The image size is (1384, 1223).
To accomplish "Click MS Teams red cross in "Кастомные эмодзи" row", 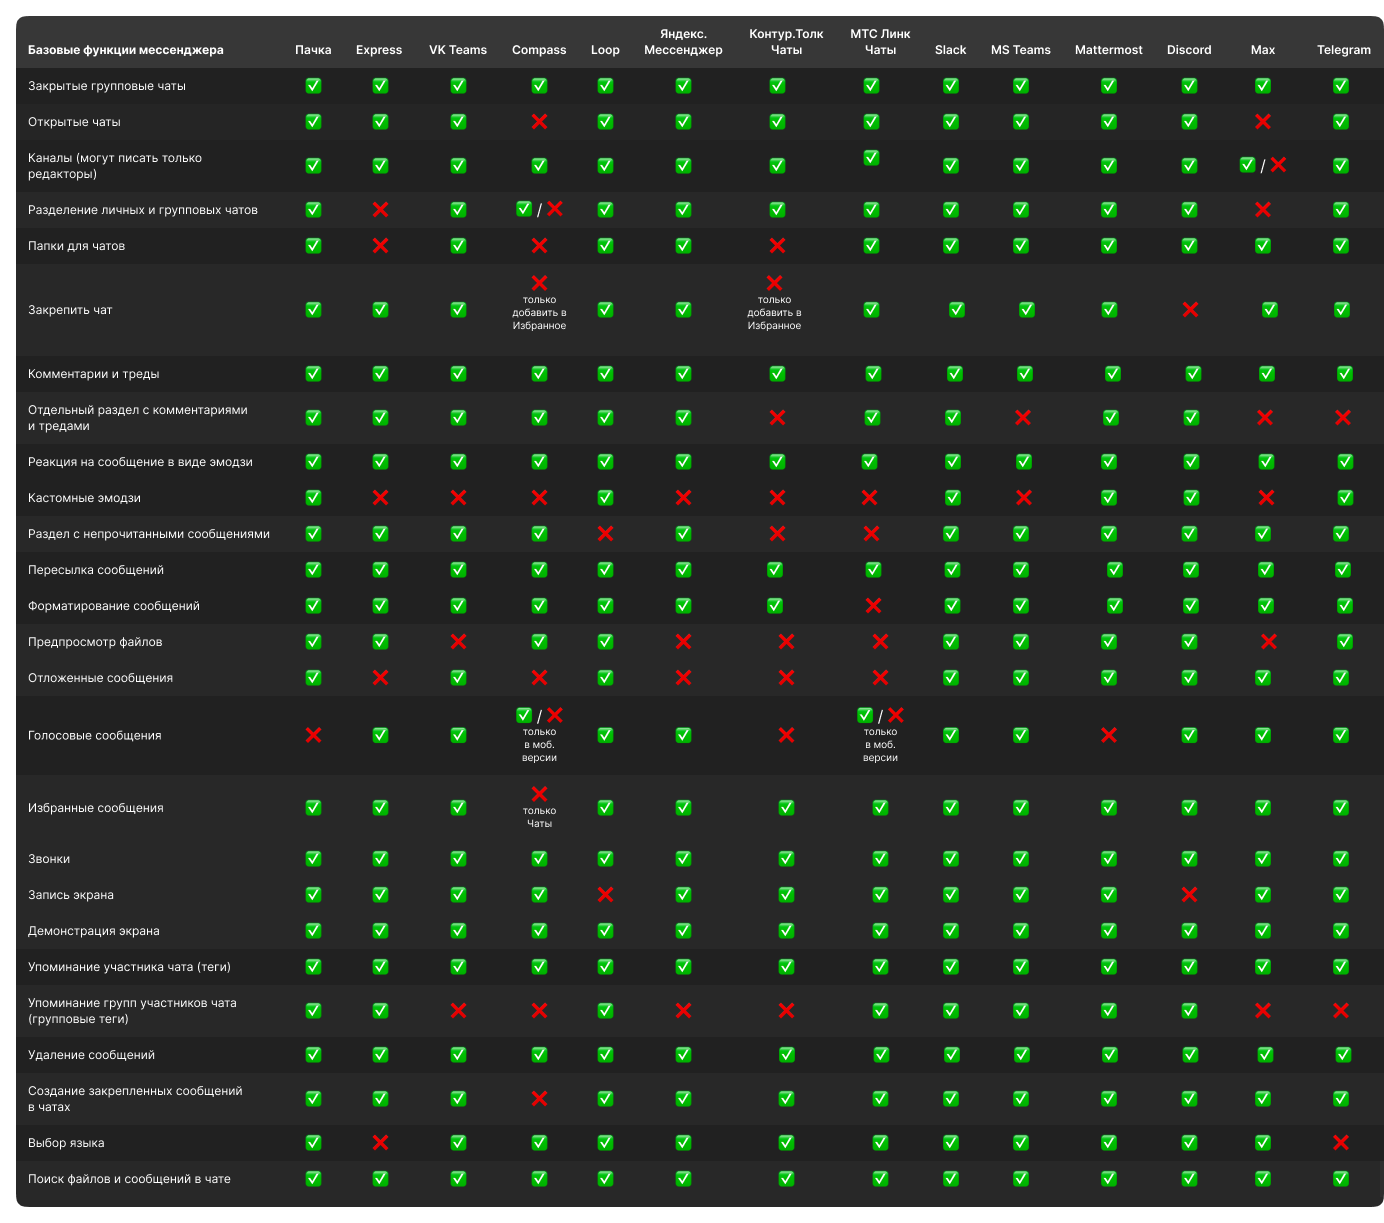I will (1023, 498).
